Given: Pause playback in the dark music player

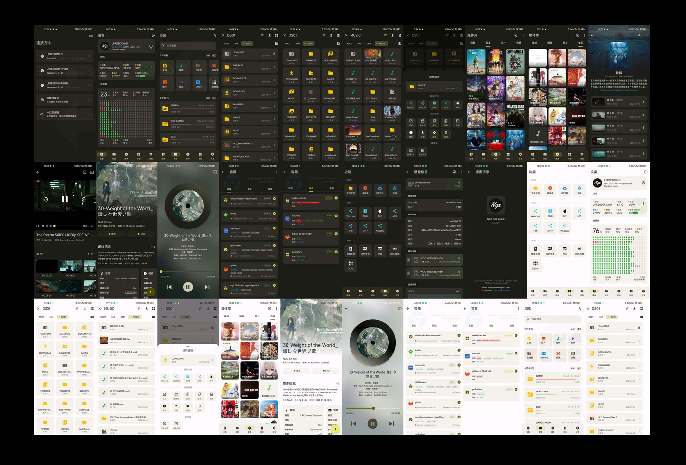Looking at the screenshot, I should click(x=188, y=287).
